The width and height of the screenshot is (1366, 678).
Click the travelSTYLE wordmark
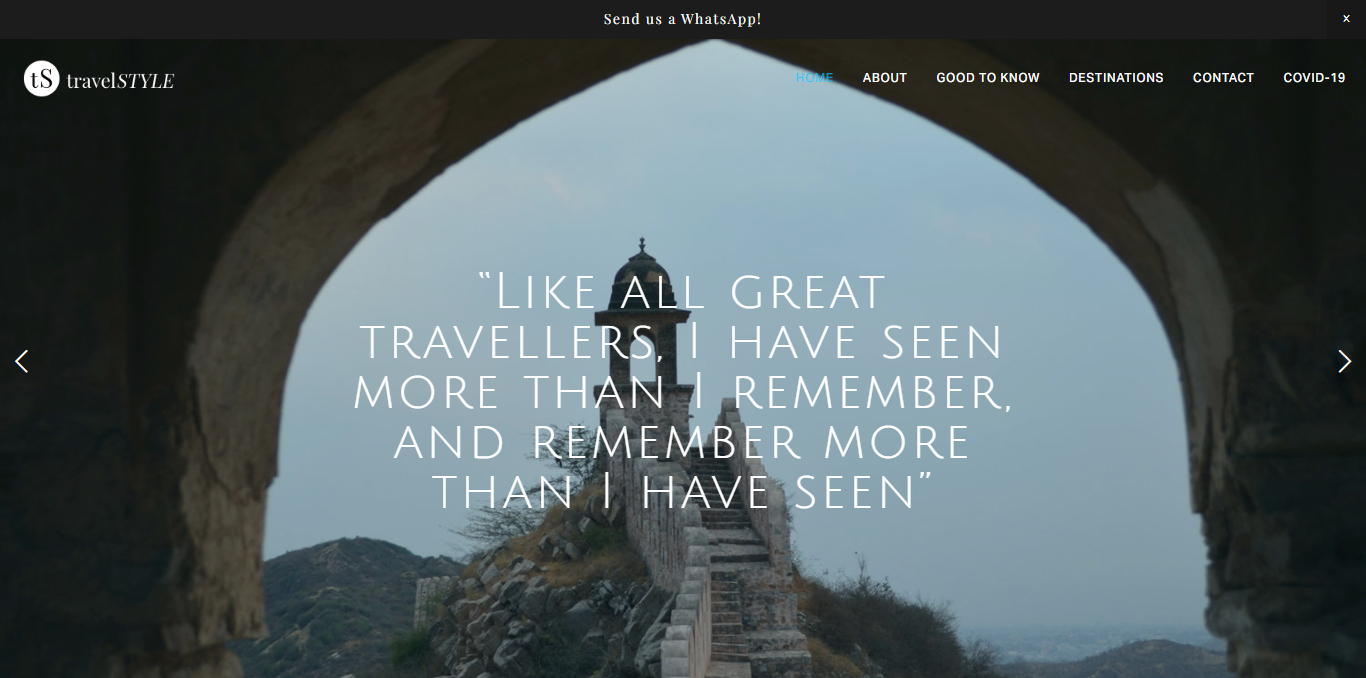[120, 80]
